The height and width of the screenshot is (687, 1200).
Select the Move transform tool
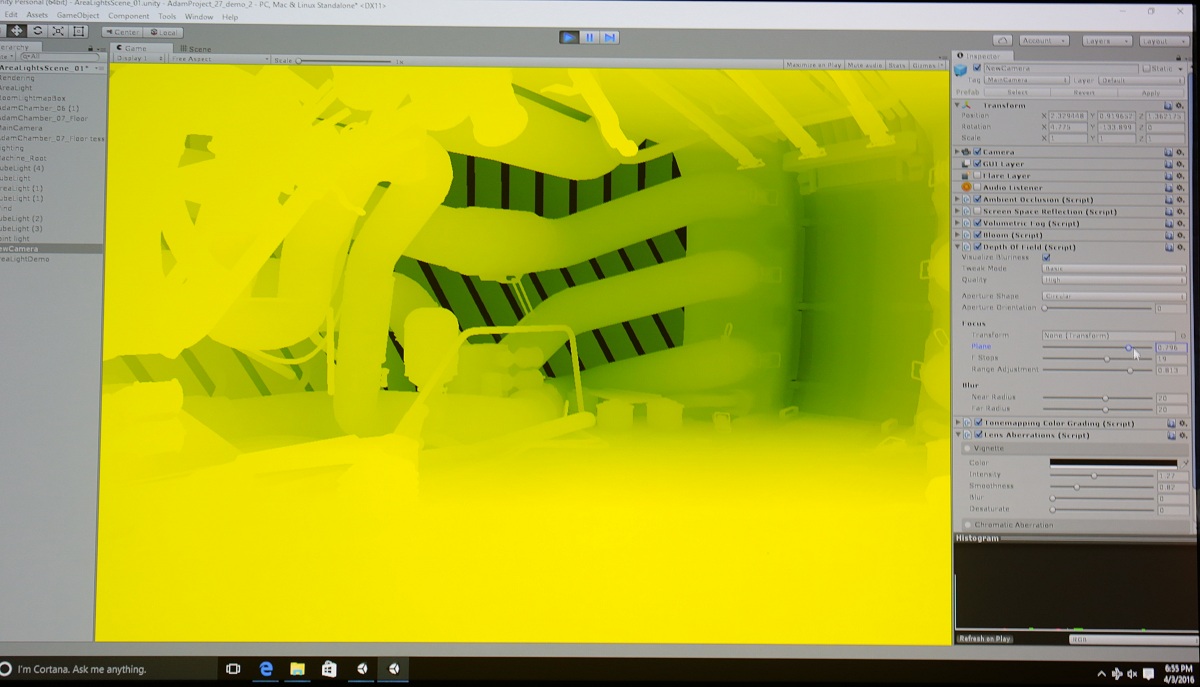pyautogui.click(x=17, y=31)
